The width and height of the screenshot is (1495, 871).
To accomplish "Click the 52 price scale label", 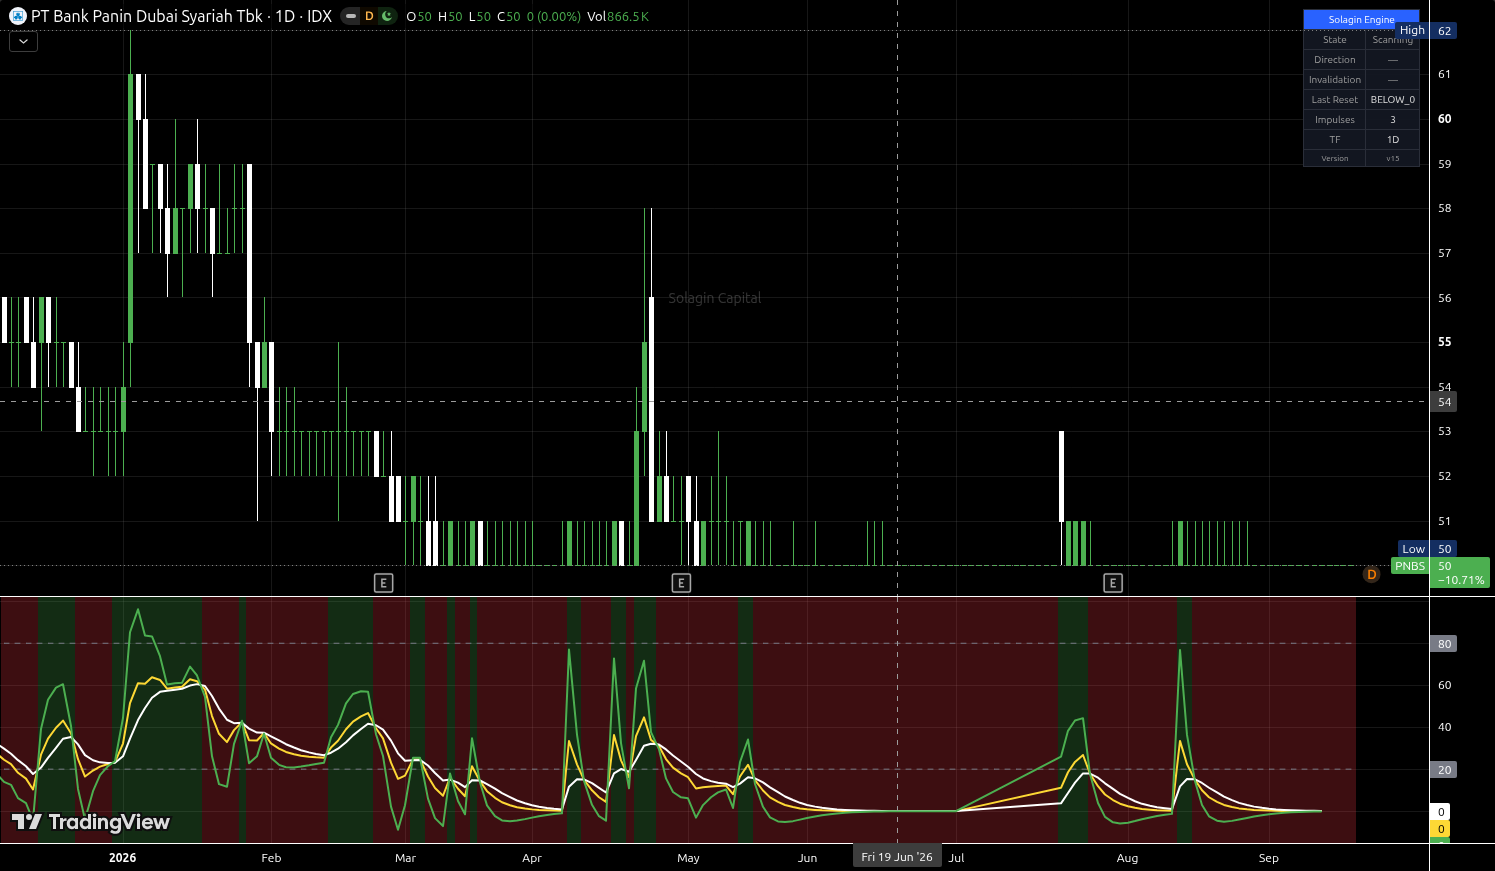I will click(1444, 476).
